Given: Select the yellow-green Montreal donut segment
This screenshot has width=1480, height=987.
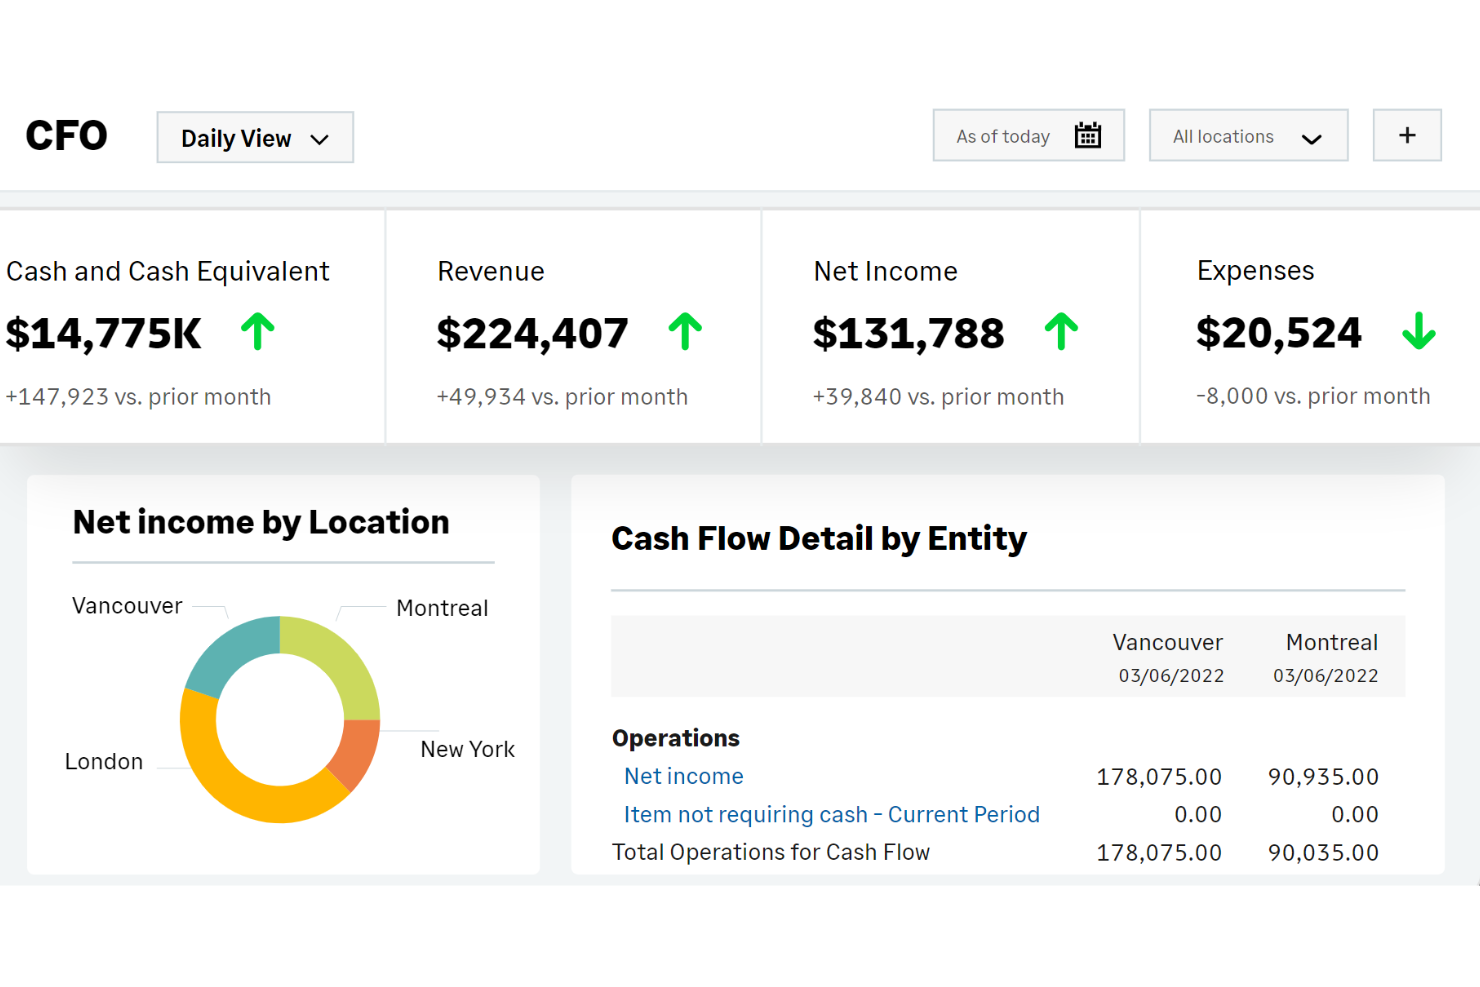Looking at the screenshot, I should (334, 658).
